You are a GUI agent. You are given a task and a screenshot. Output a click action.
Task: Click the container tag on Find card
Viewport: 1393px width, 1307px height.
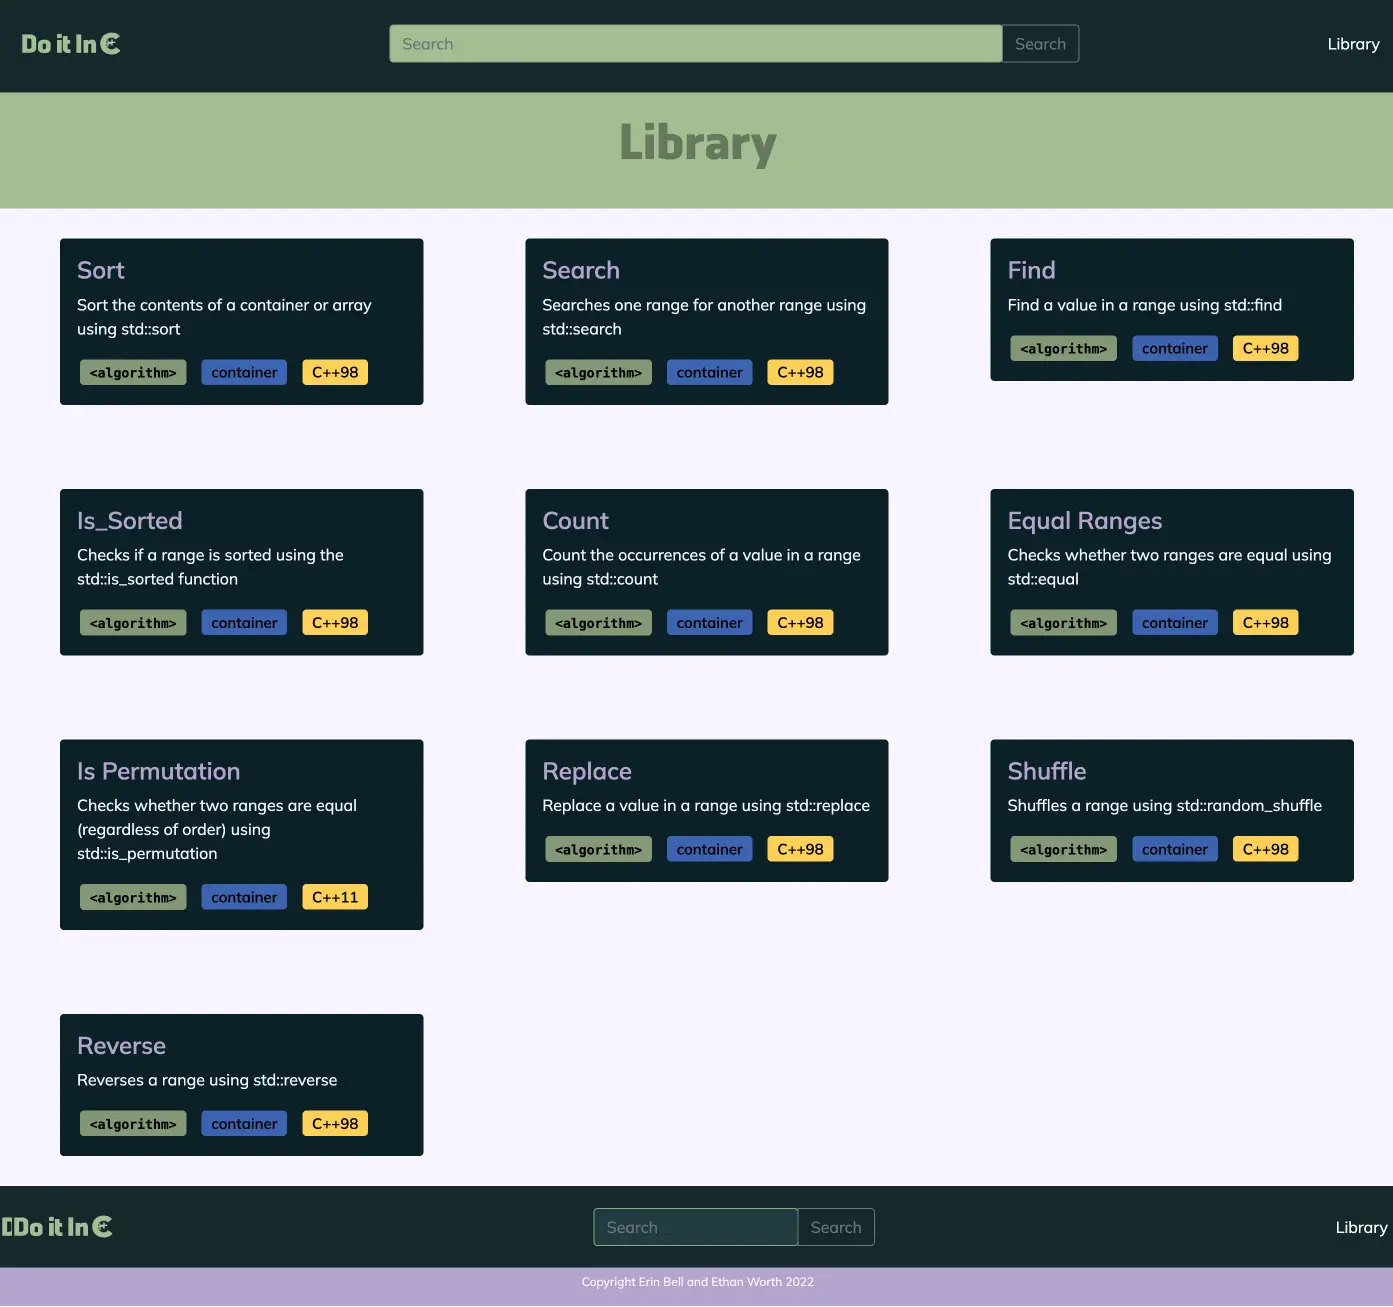pyautogui.click(x=1175, y=348)
